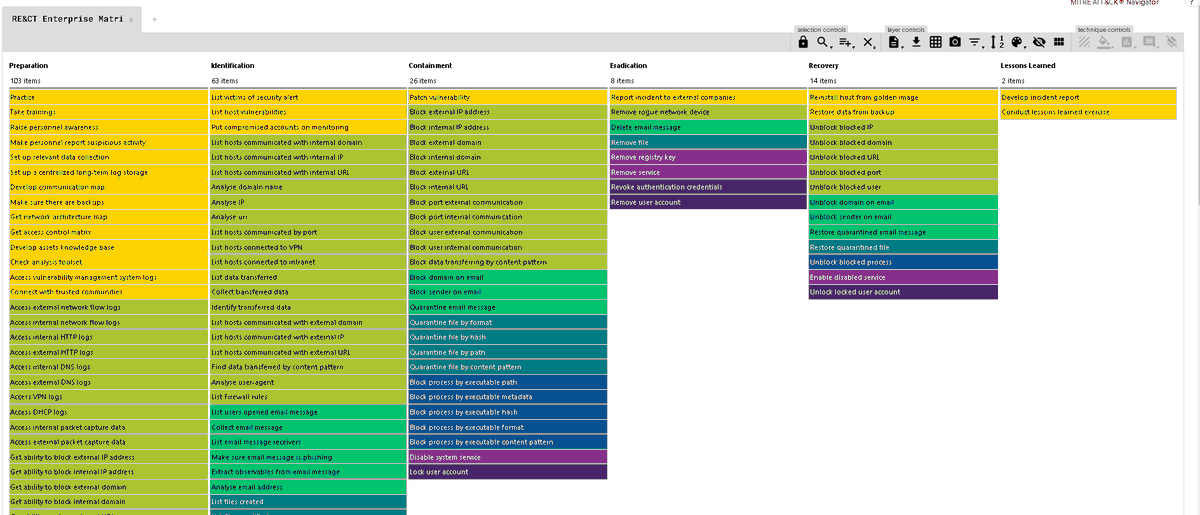Toggle show/hide disabled techniques eye icon
Viewport: 1200px width, 515px height.
pos(1038,42)
